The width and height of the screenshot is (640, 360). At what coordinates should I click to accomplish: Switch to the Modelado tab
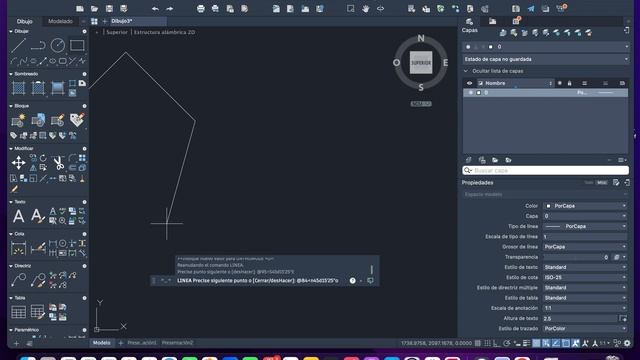(60, 21)
